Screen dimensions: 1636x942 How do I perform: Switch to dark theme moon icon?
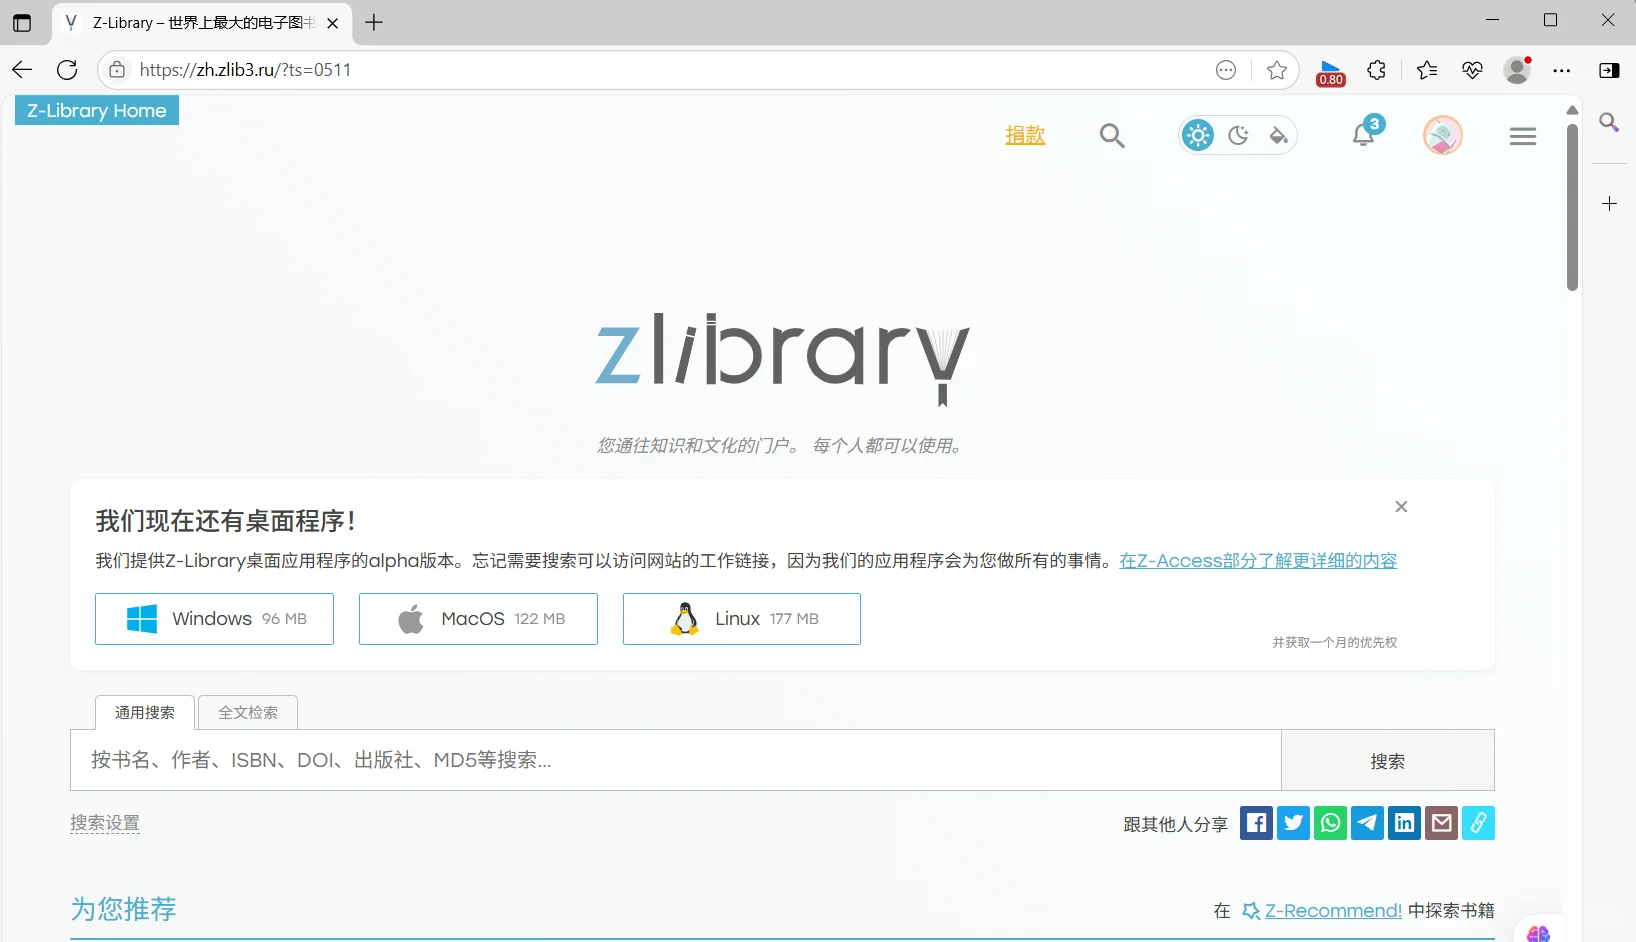[1239, 135]
